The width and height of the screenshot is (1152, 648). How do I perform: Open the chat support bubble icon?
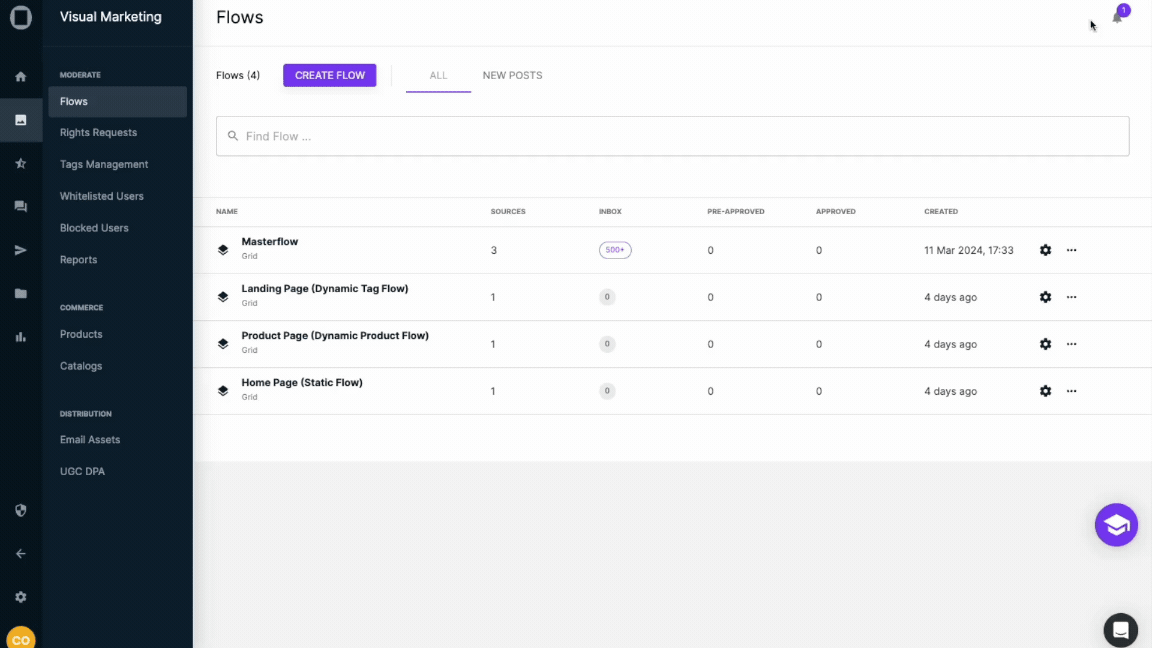coord(1120,630)
